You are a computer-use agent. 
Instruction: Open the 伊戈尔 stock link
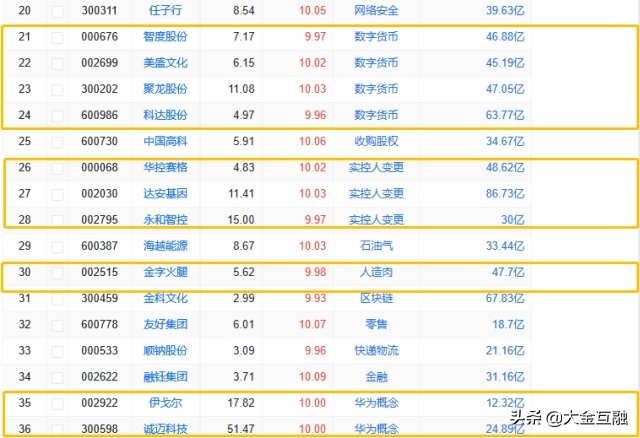(165, 402)
